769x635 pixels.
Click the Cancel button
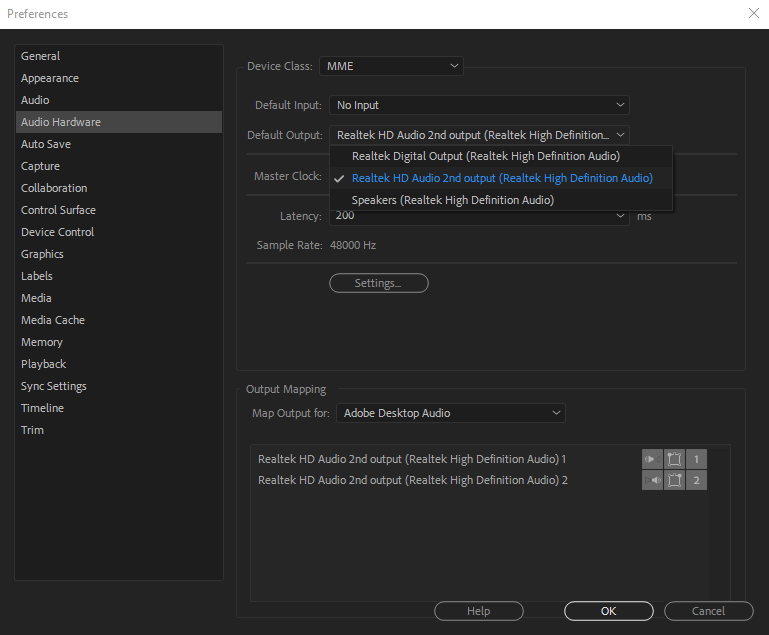pos(708,611)
